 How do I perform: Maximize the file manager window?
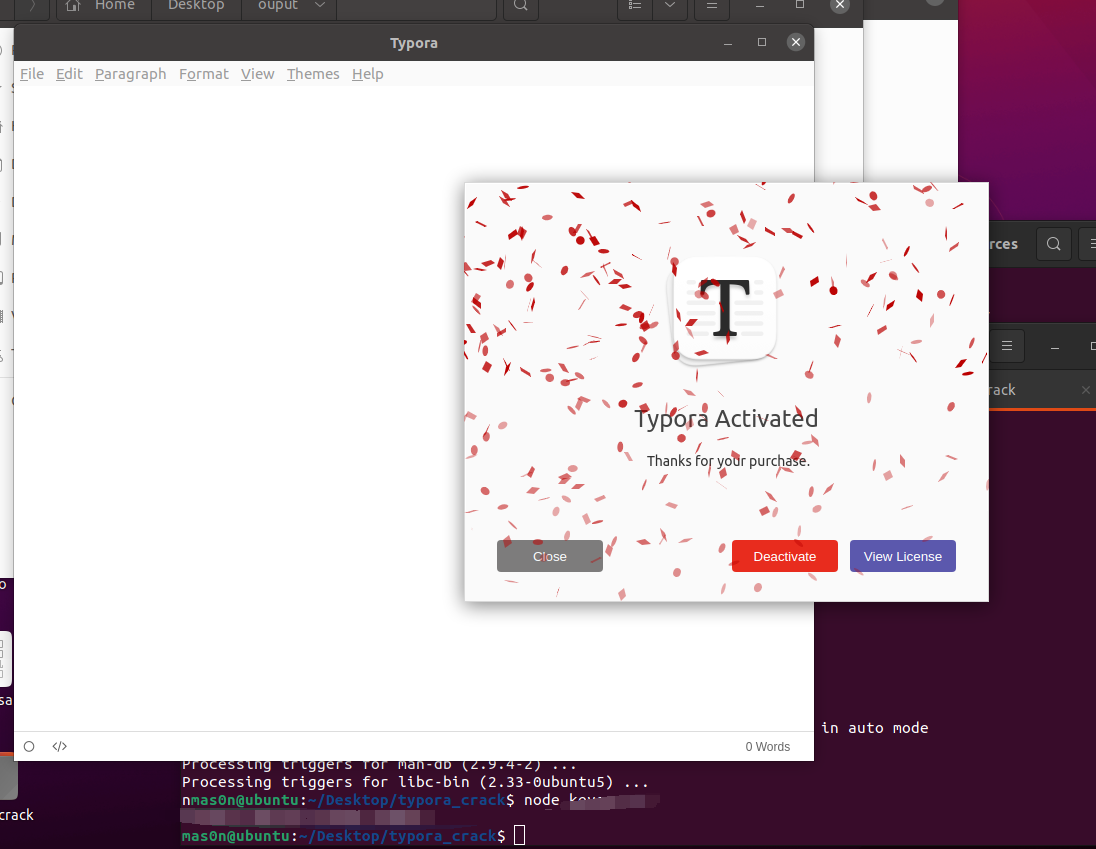(x=800, y=5)
